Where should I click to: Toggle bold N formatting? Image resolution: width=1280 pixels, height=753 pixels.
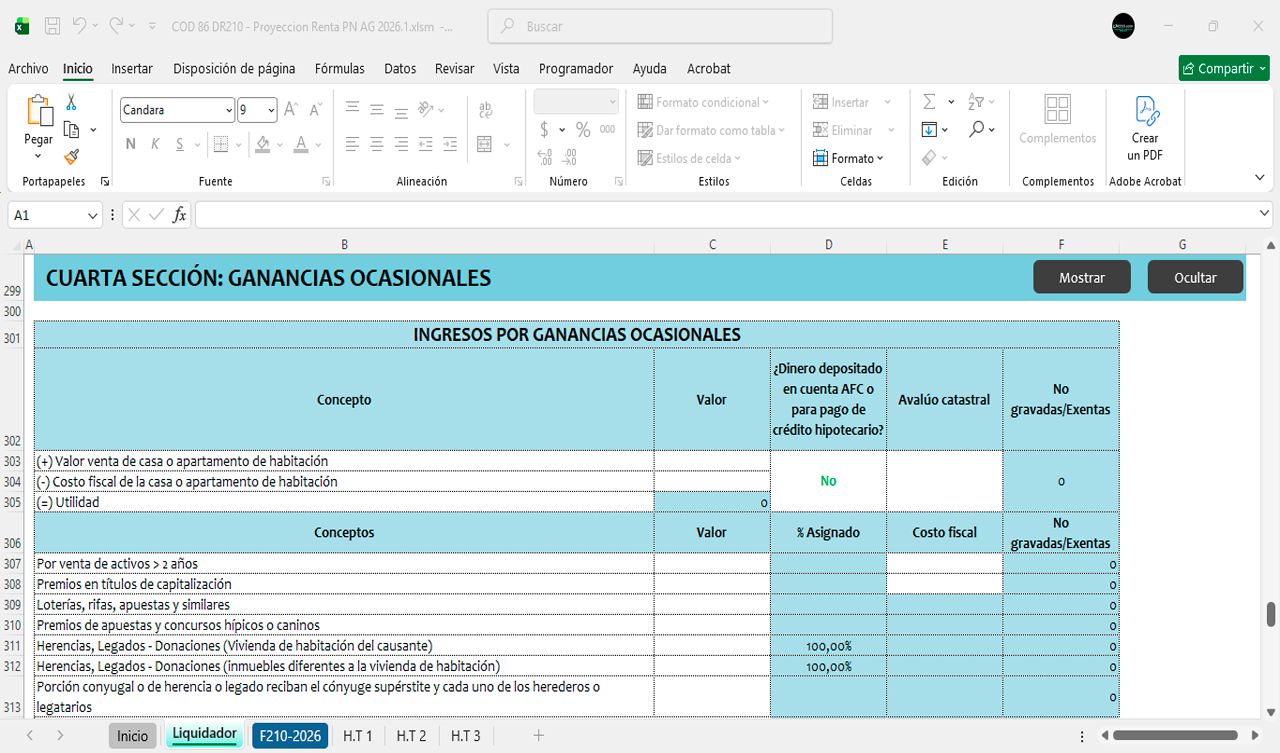tap(130, 144)
